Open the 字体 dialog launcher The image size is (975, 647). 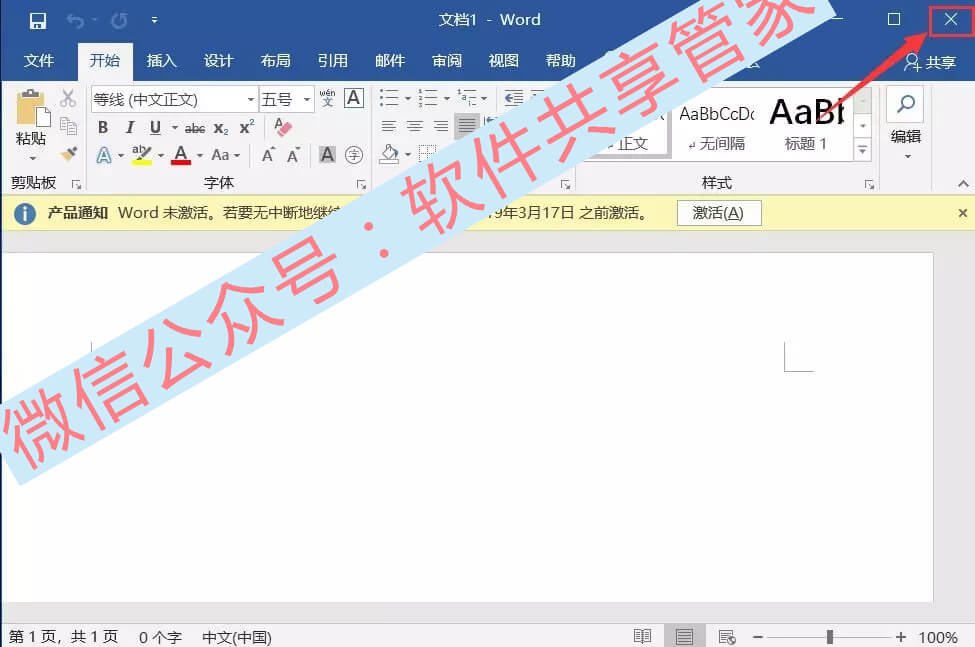361,185
